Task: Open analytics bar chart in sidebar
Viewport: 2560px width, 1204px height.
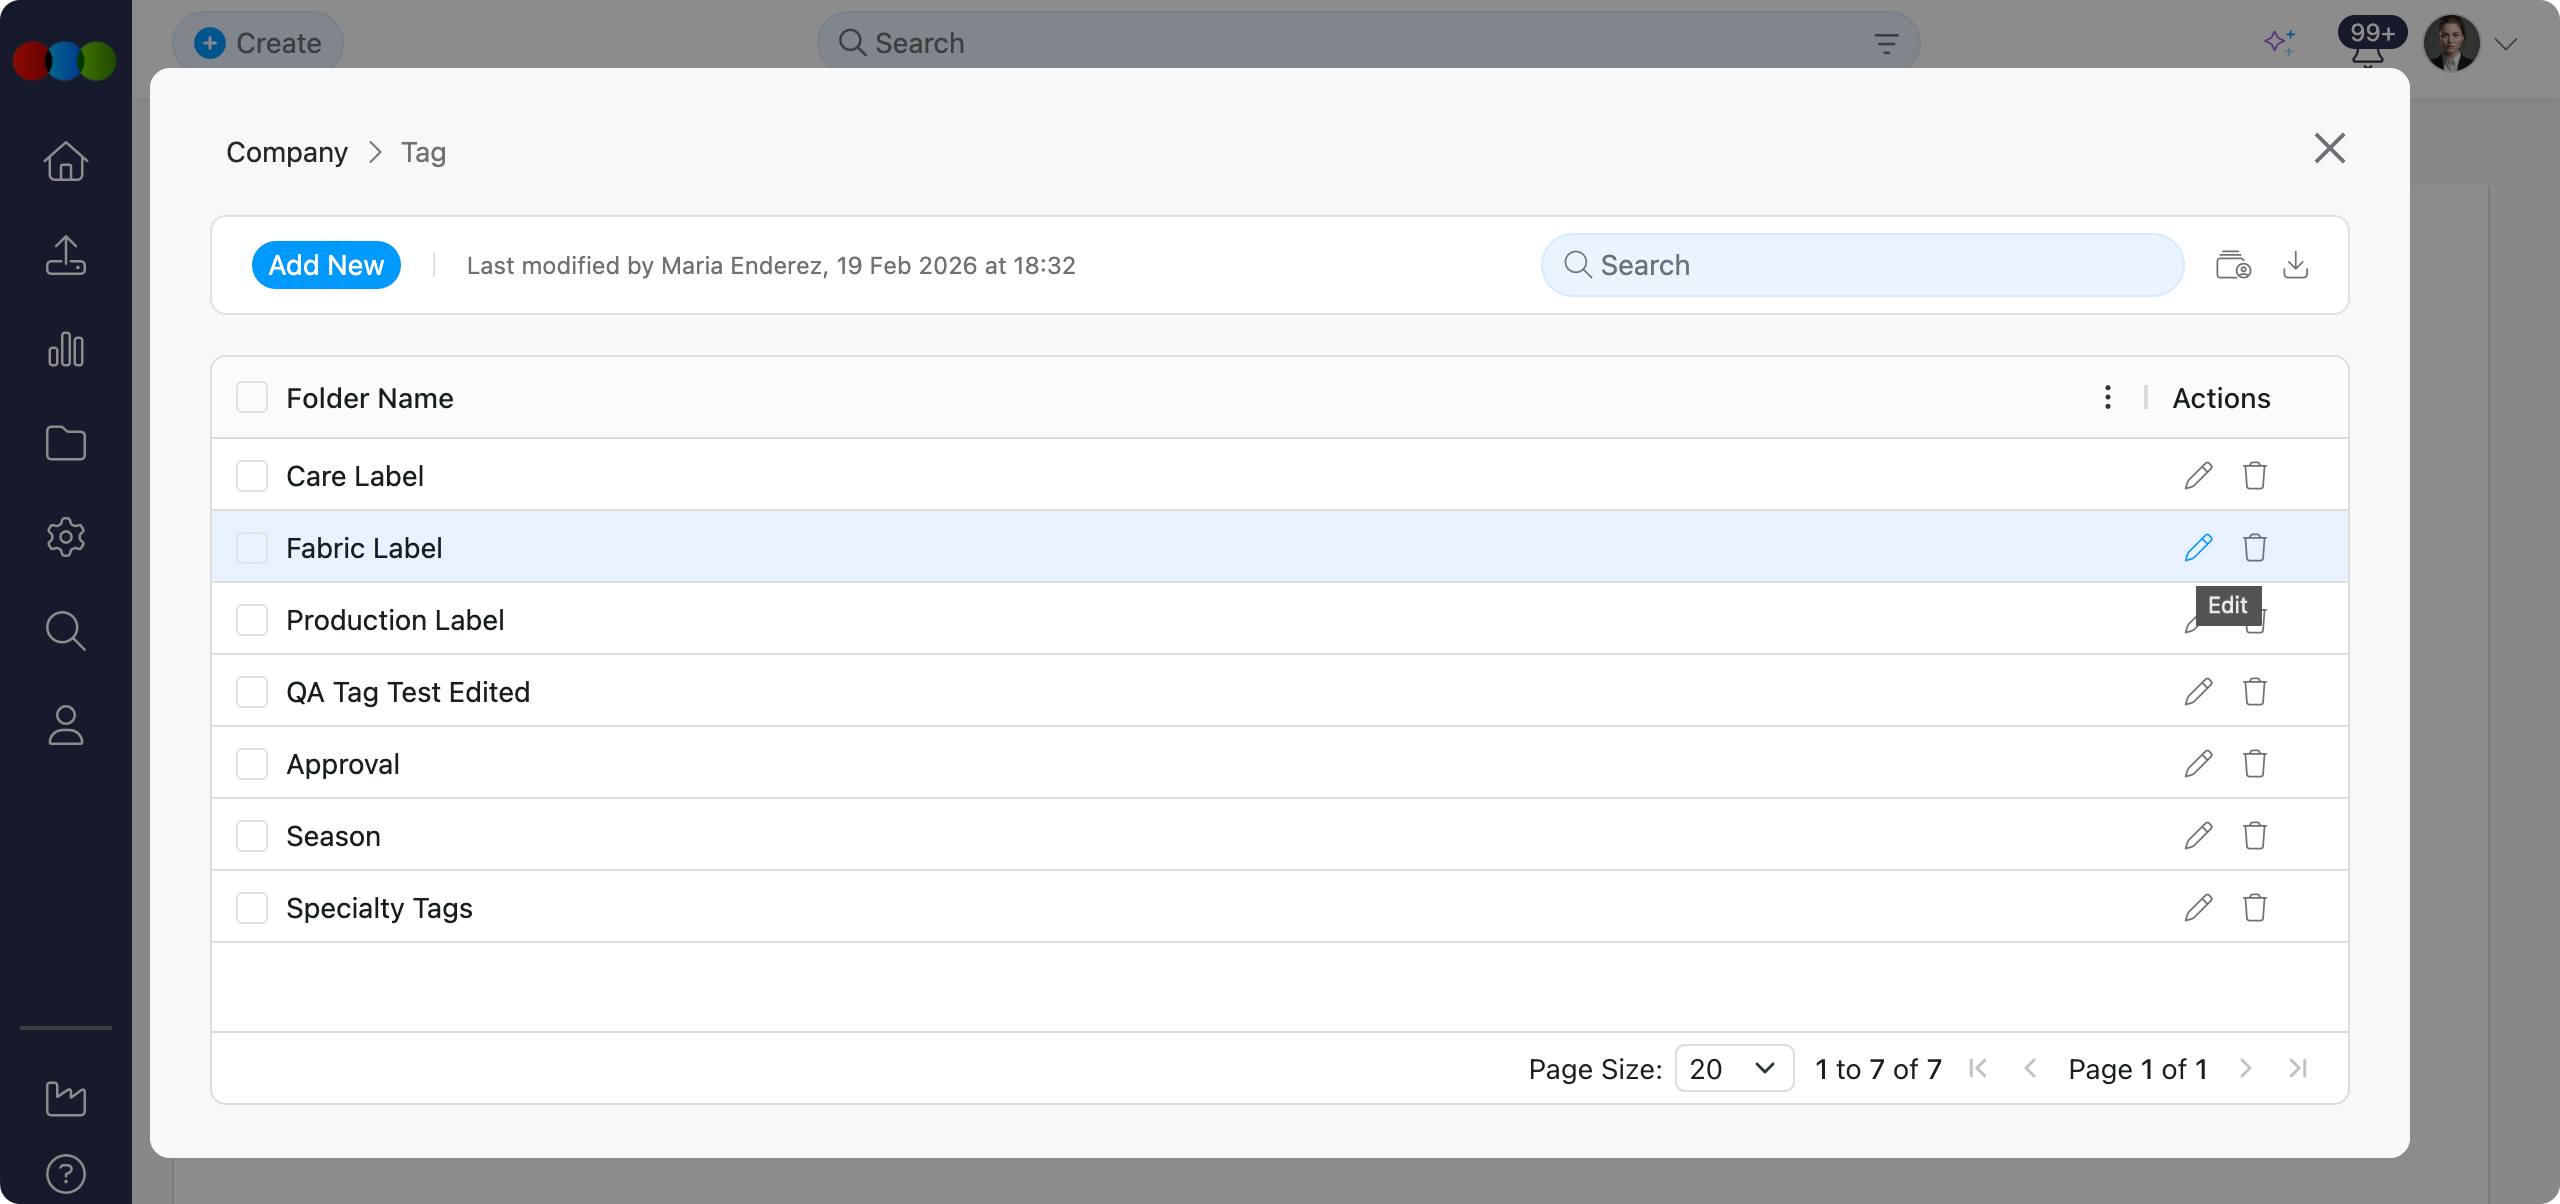Action: tap(66, 349)
